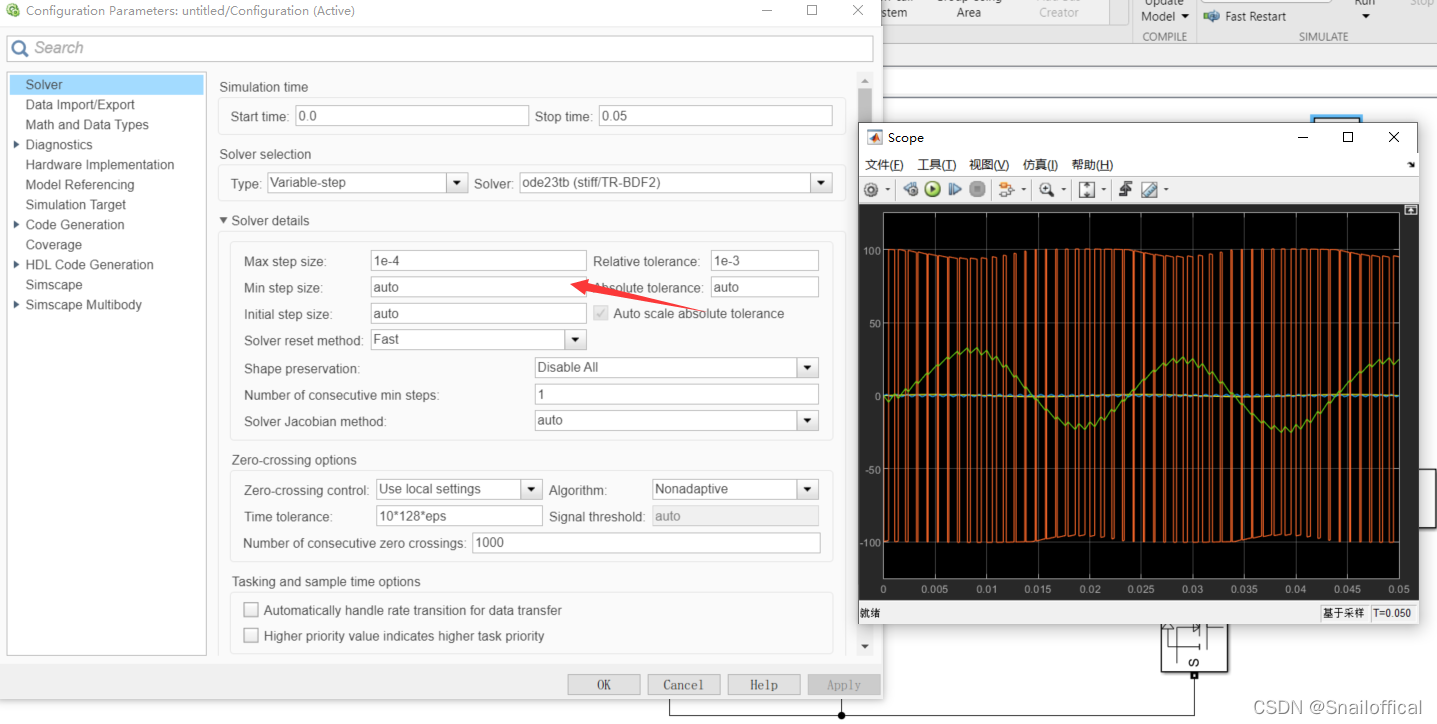Screen dimensions: 1437x724
Task: Expand the Diagnostics tree node
Action: 16,145
